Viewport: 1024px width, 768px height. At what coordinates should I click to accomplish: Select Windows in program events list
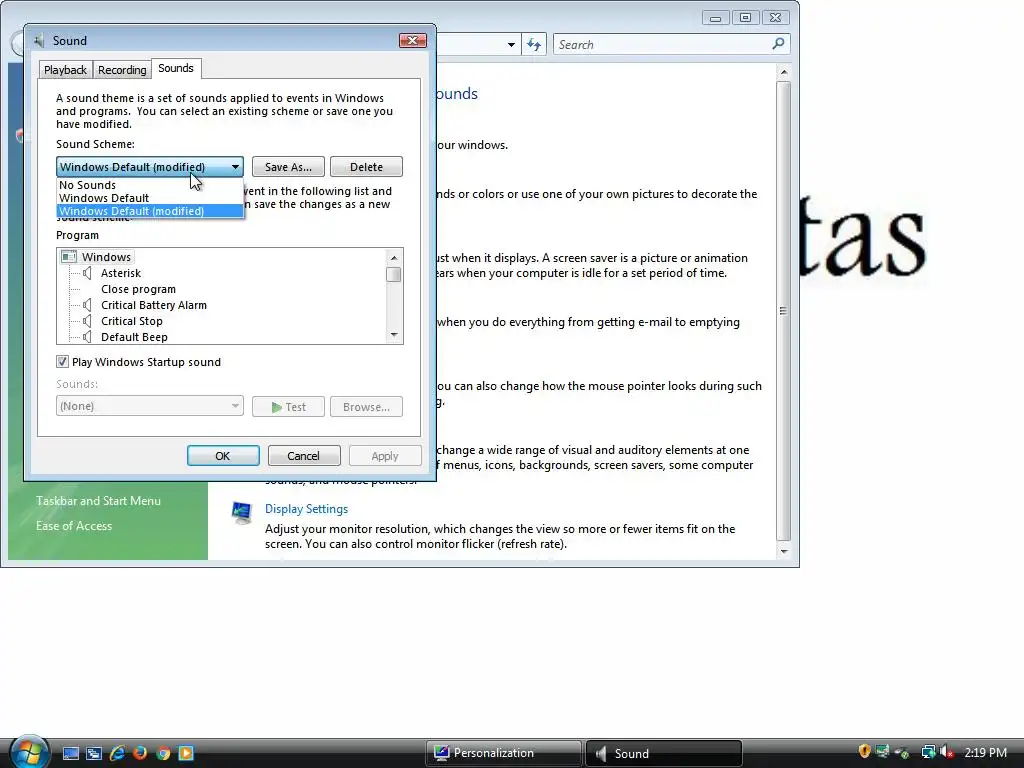(106, 257)
